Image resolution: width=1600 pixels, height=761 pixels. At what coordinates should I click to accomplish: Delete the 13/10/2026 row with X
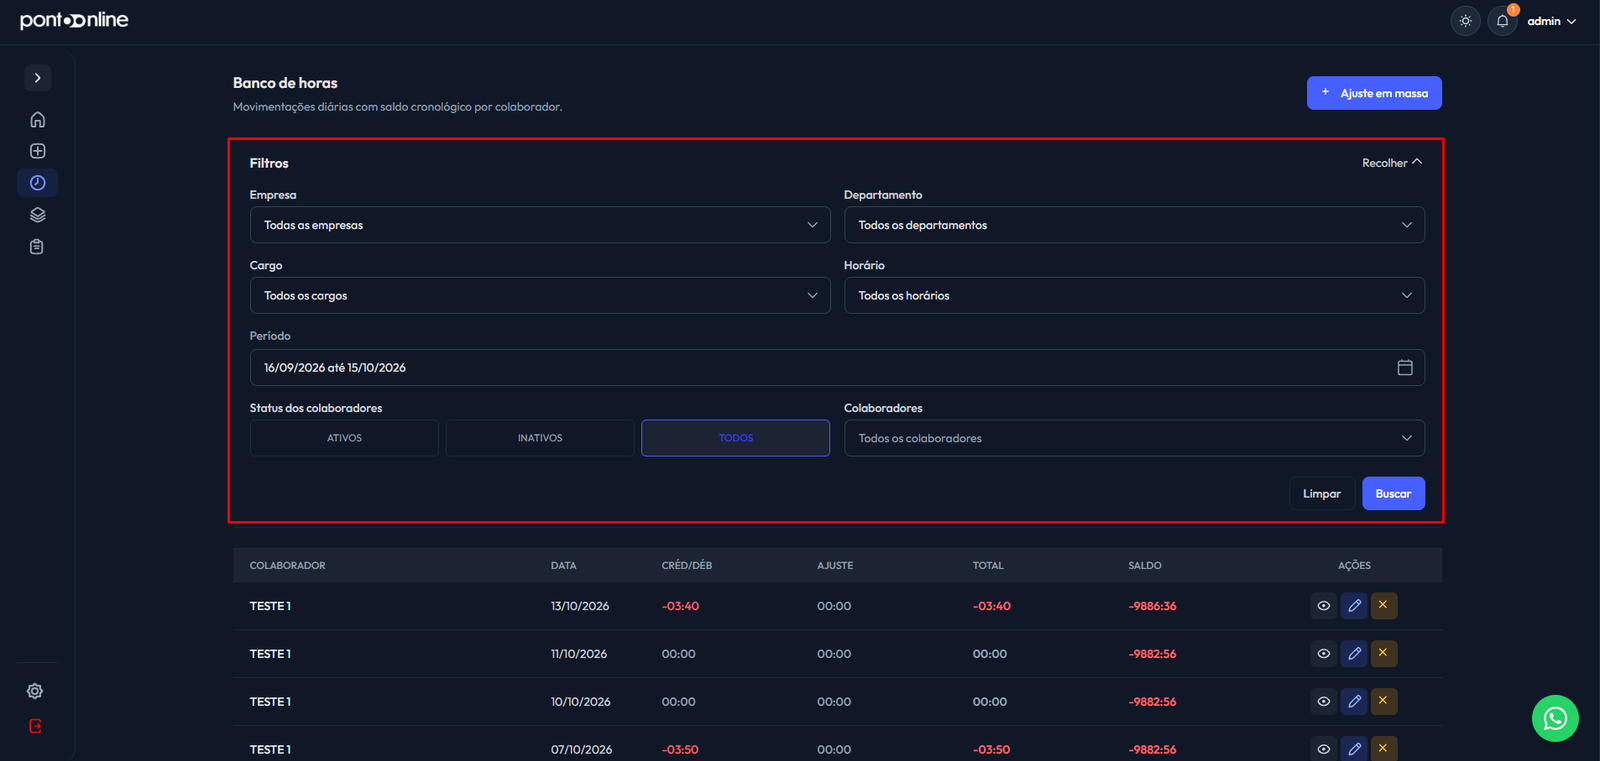(x=1384, y=606)
